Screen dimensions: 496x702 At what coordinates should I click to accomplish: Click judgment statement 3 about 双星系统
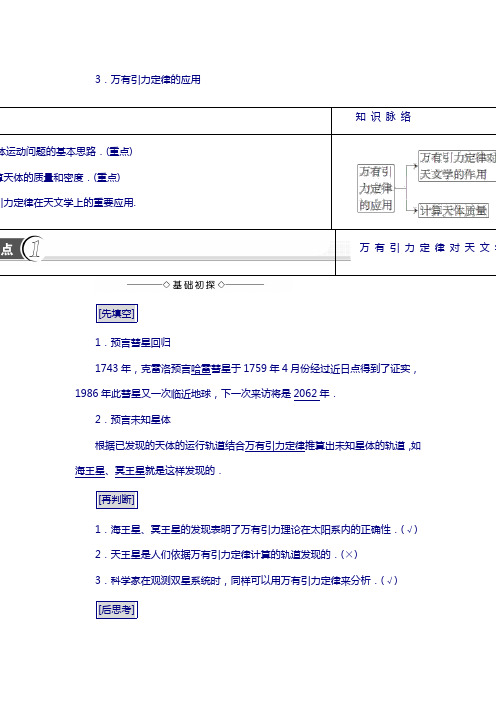point(246,581)
